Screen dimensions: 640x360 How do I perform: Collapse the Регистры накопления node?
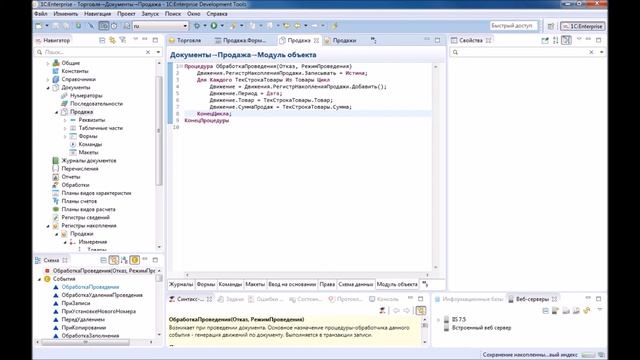tap(48, 226)
